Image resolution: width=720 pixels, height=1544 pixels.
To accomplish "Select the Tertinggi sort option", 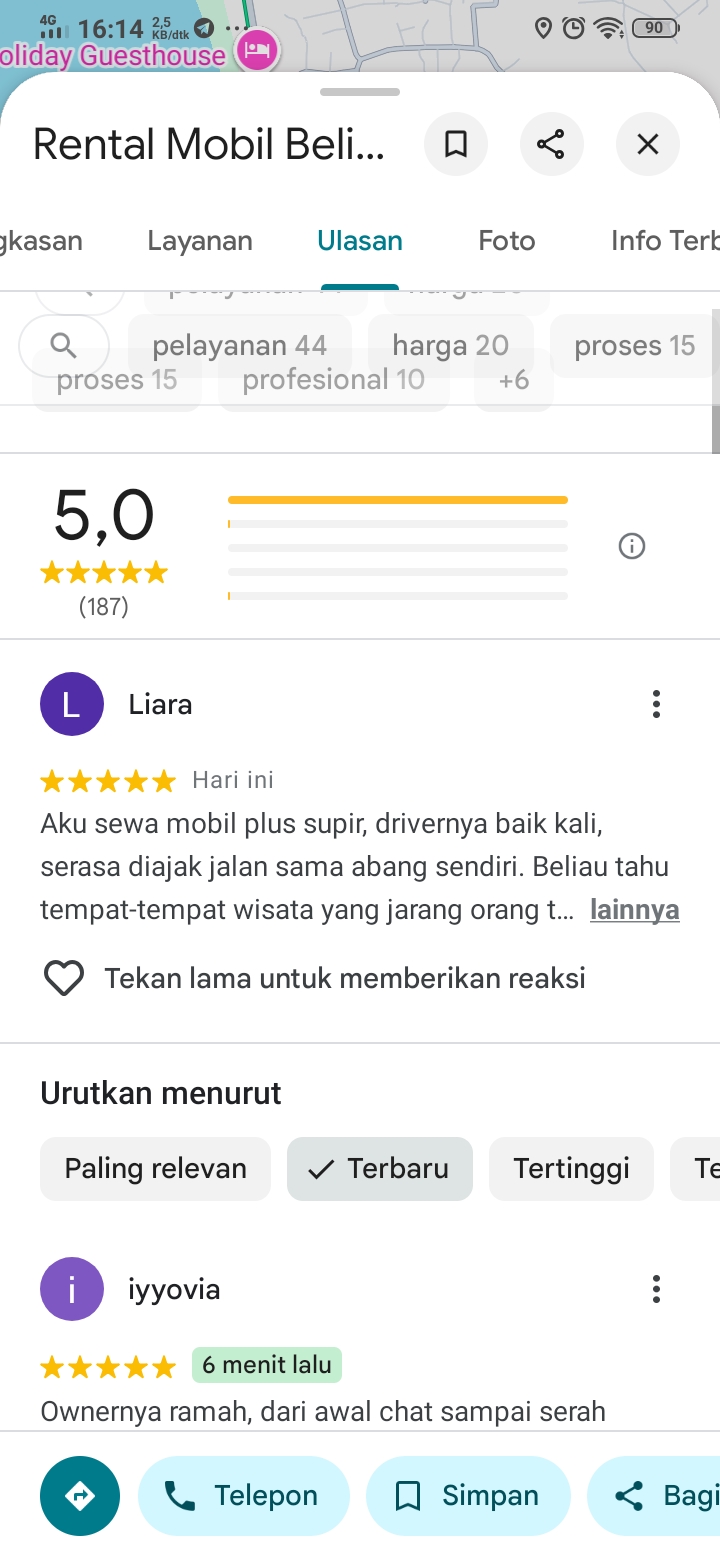I will coord(571,1169).
